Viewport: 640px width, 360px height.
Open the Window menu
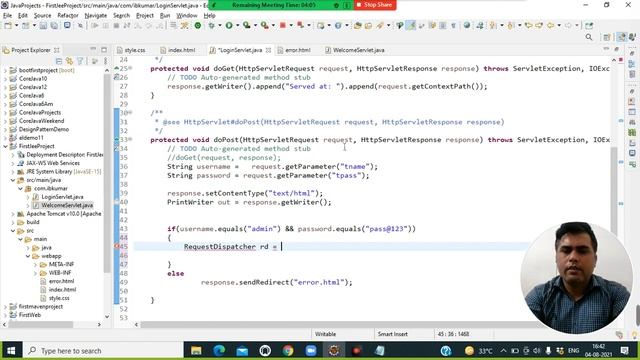click(x=187, y=16)
